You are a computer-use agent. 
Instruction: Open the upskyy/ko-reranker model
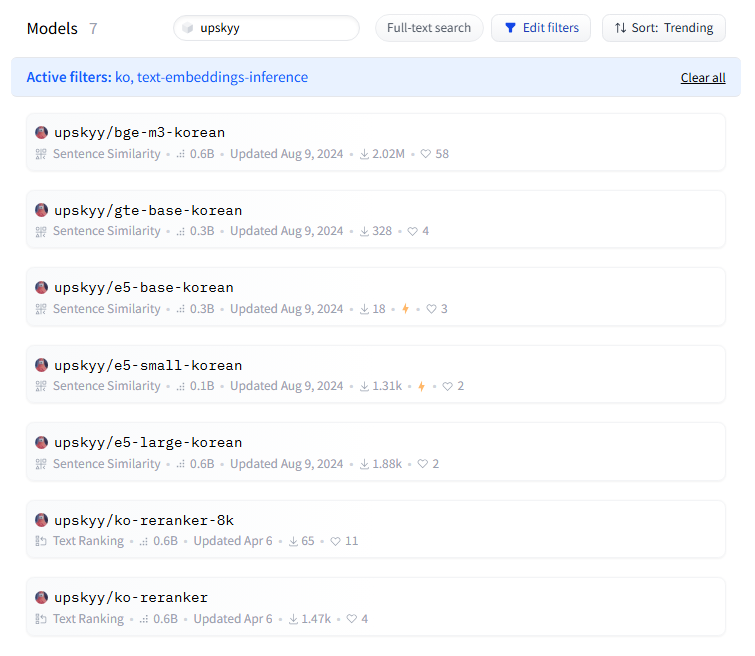click(376, 607)
